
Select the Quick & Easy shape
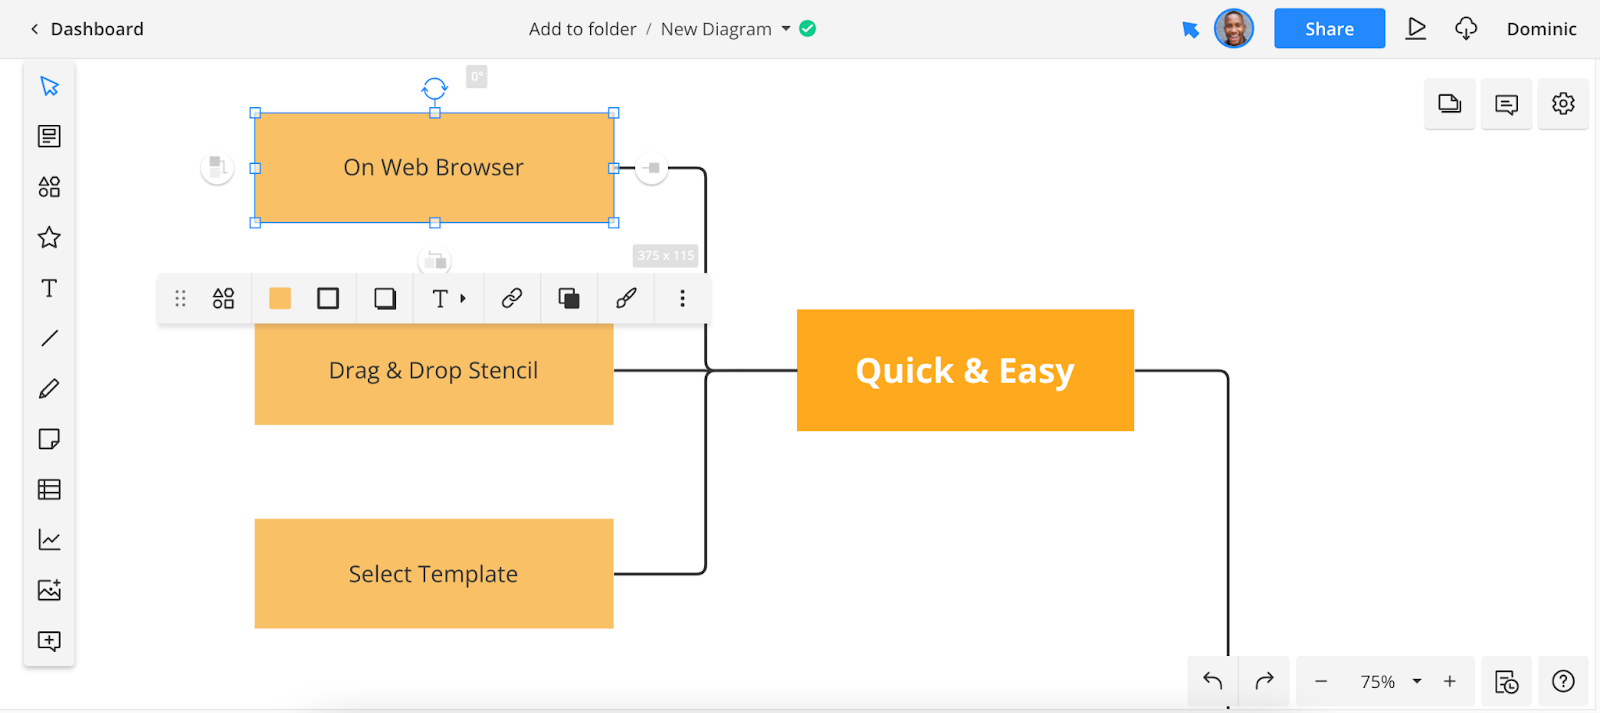click(965, 370)
